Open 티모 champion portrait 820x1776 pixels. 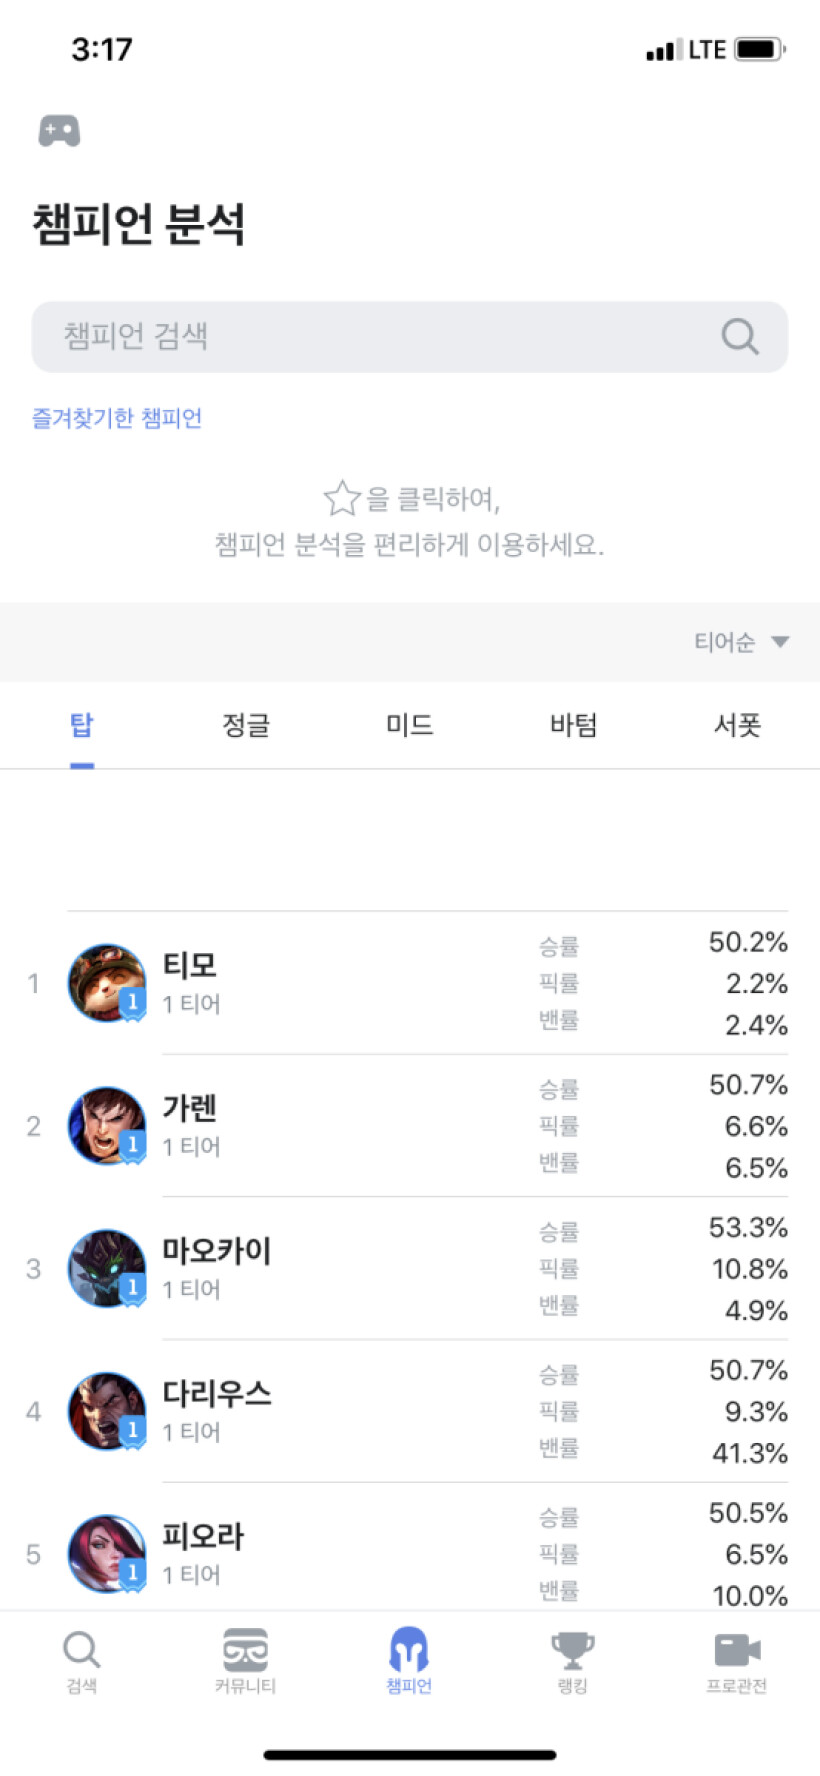[107, 983]
